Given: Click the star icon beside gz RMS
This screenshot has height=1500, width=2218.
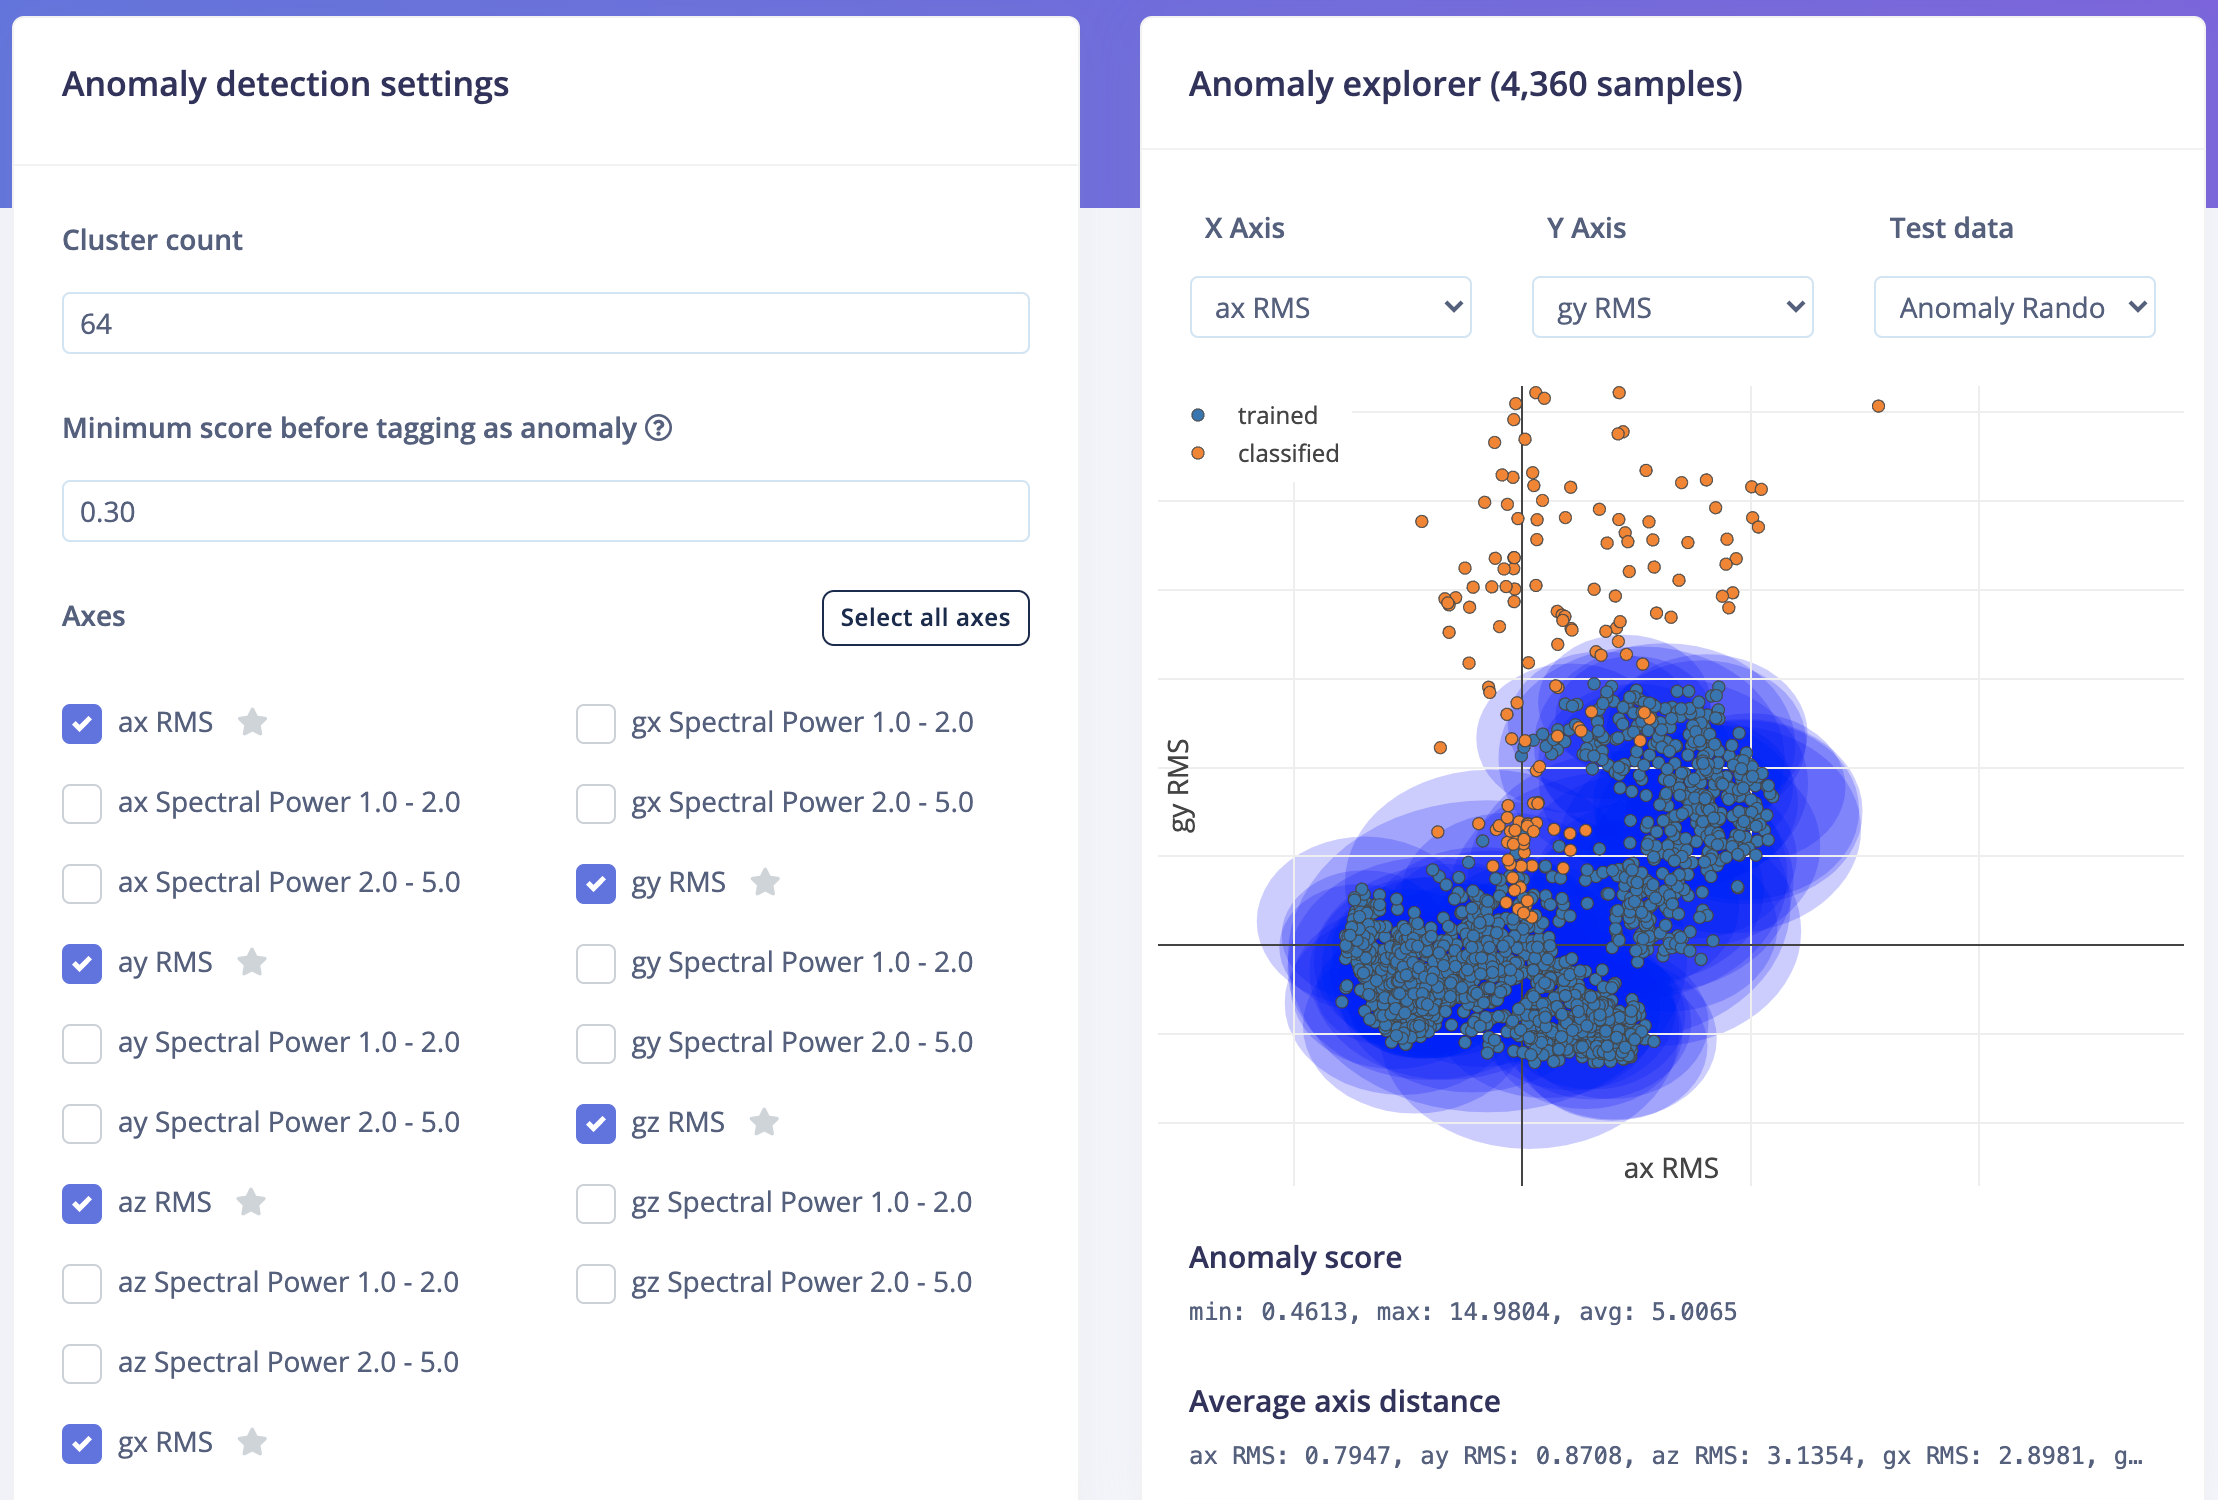Looking at the screenshot, I should click(x=764, y=1122).
